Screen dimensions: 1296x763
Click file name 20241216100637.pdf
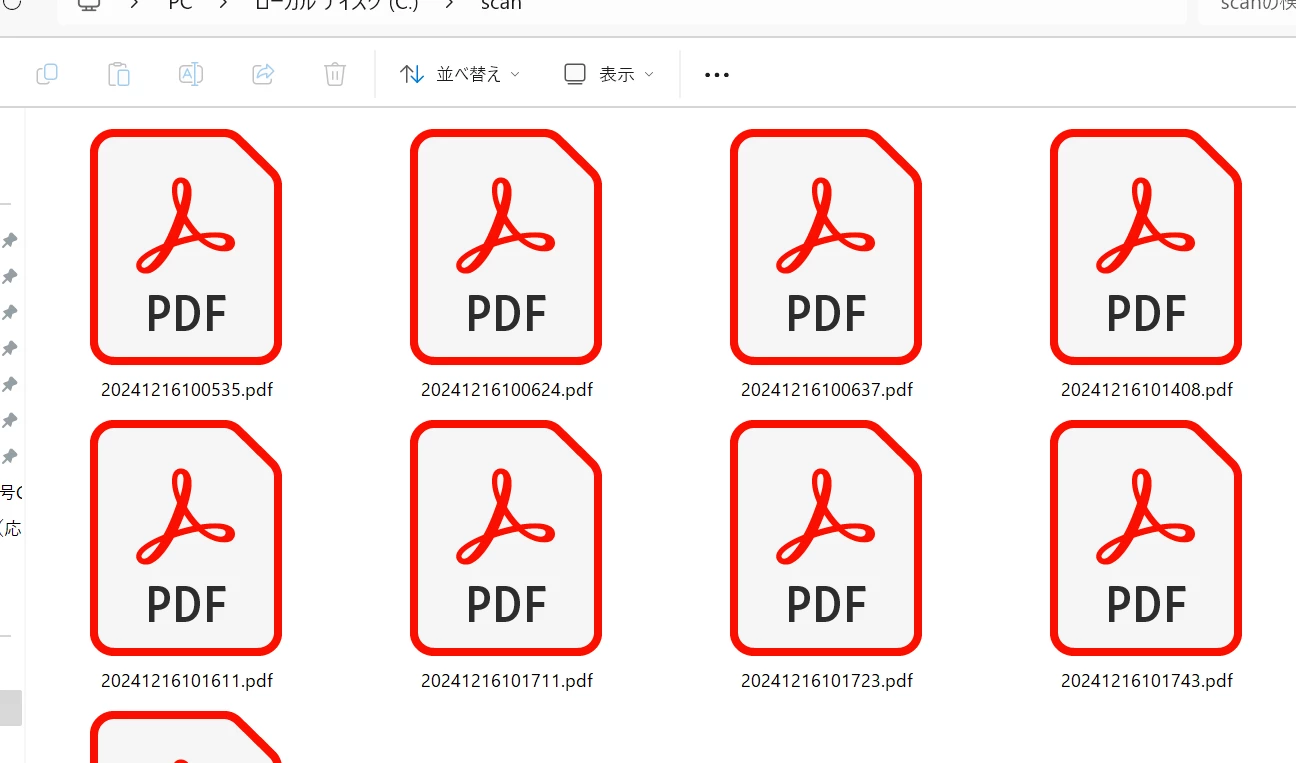(x=827, y=390)
